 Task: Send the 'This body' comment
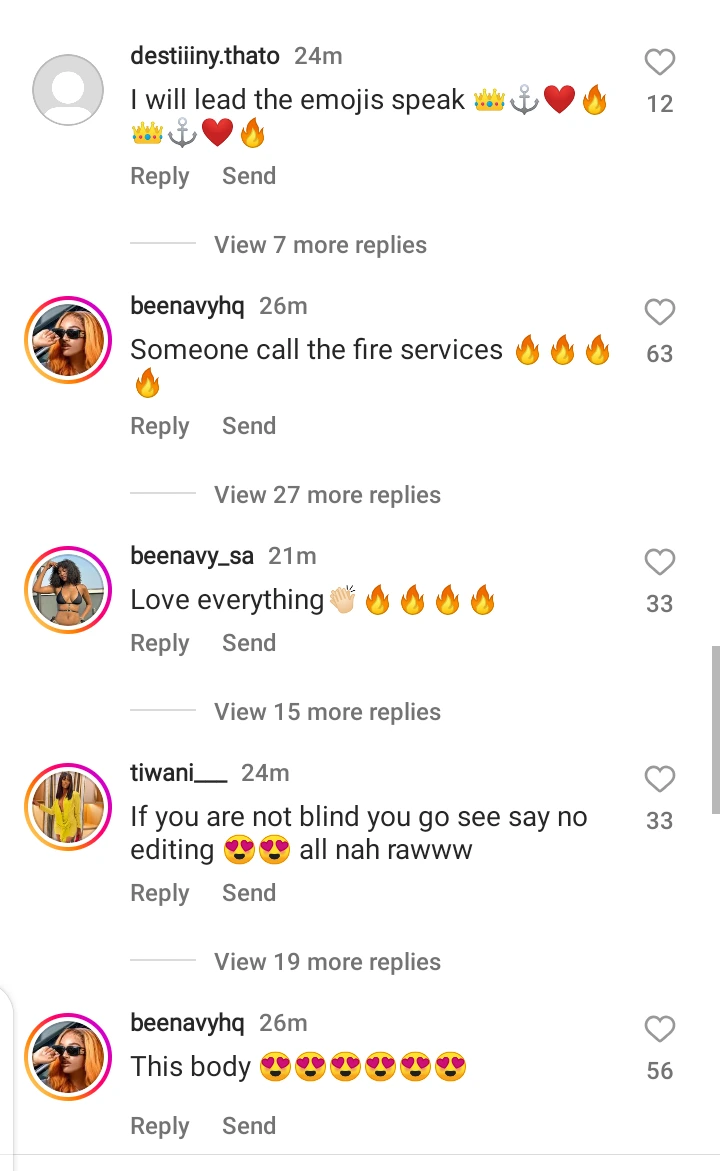248,1126
